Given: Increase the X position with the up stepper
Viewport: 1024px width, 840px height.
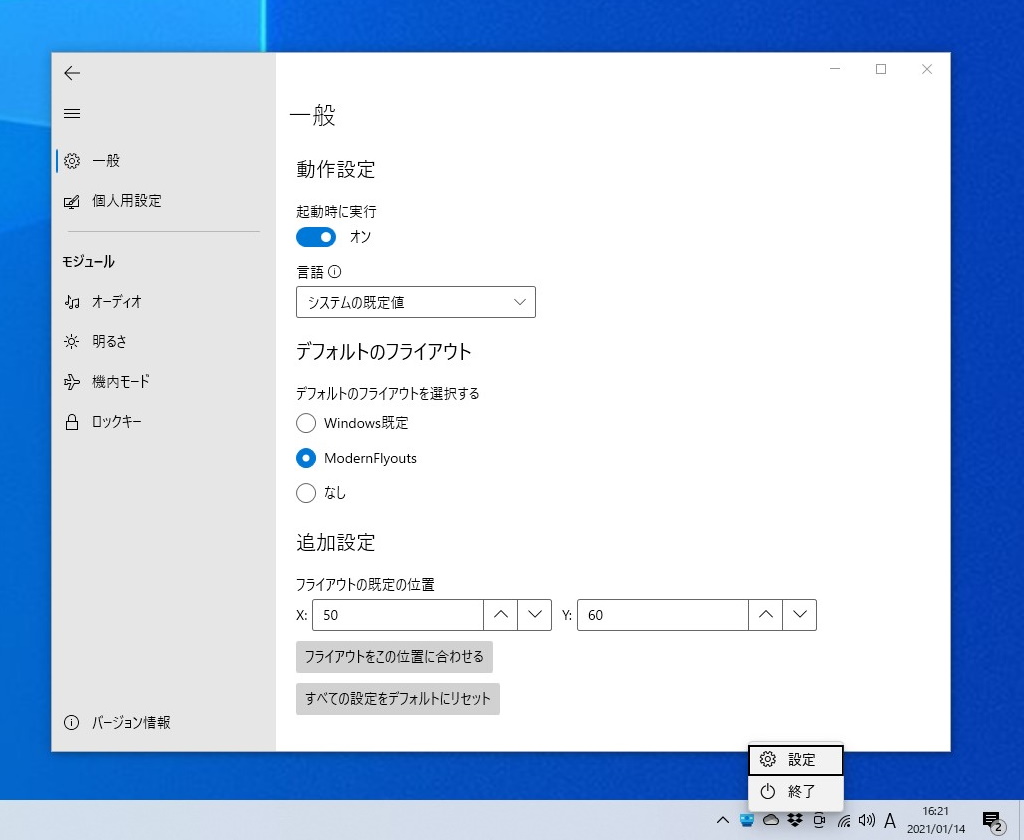Looking at the screenshot, I should (501, 615).
